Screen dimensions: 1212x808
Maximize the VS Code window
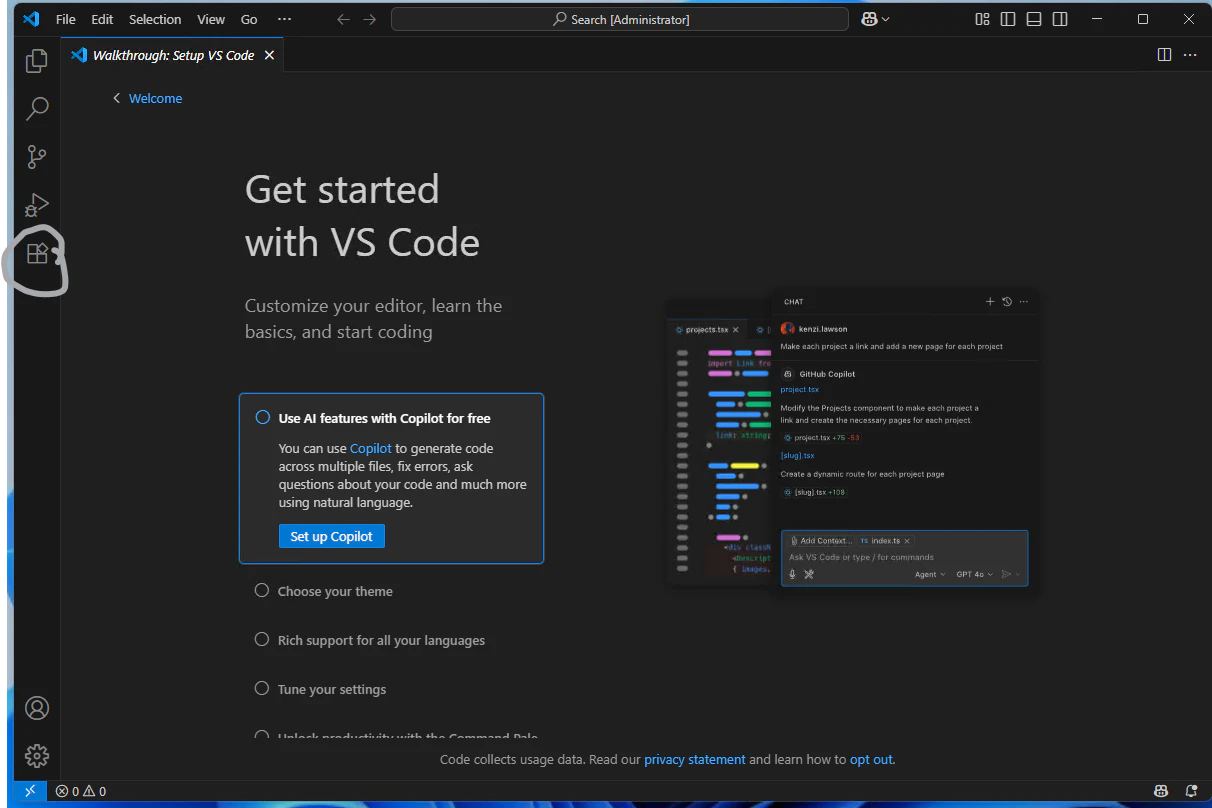pyautogui.click(x=1143, y=19)
